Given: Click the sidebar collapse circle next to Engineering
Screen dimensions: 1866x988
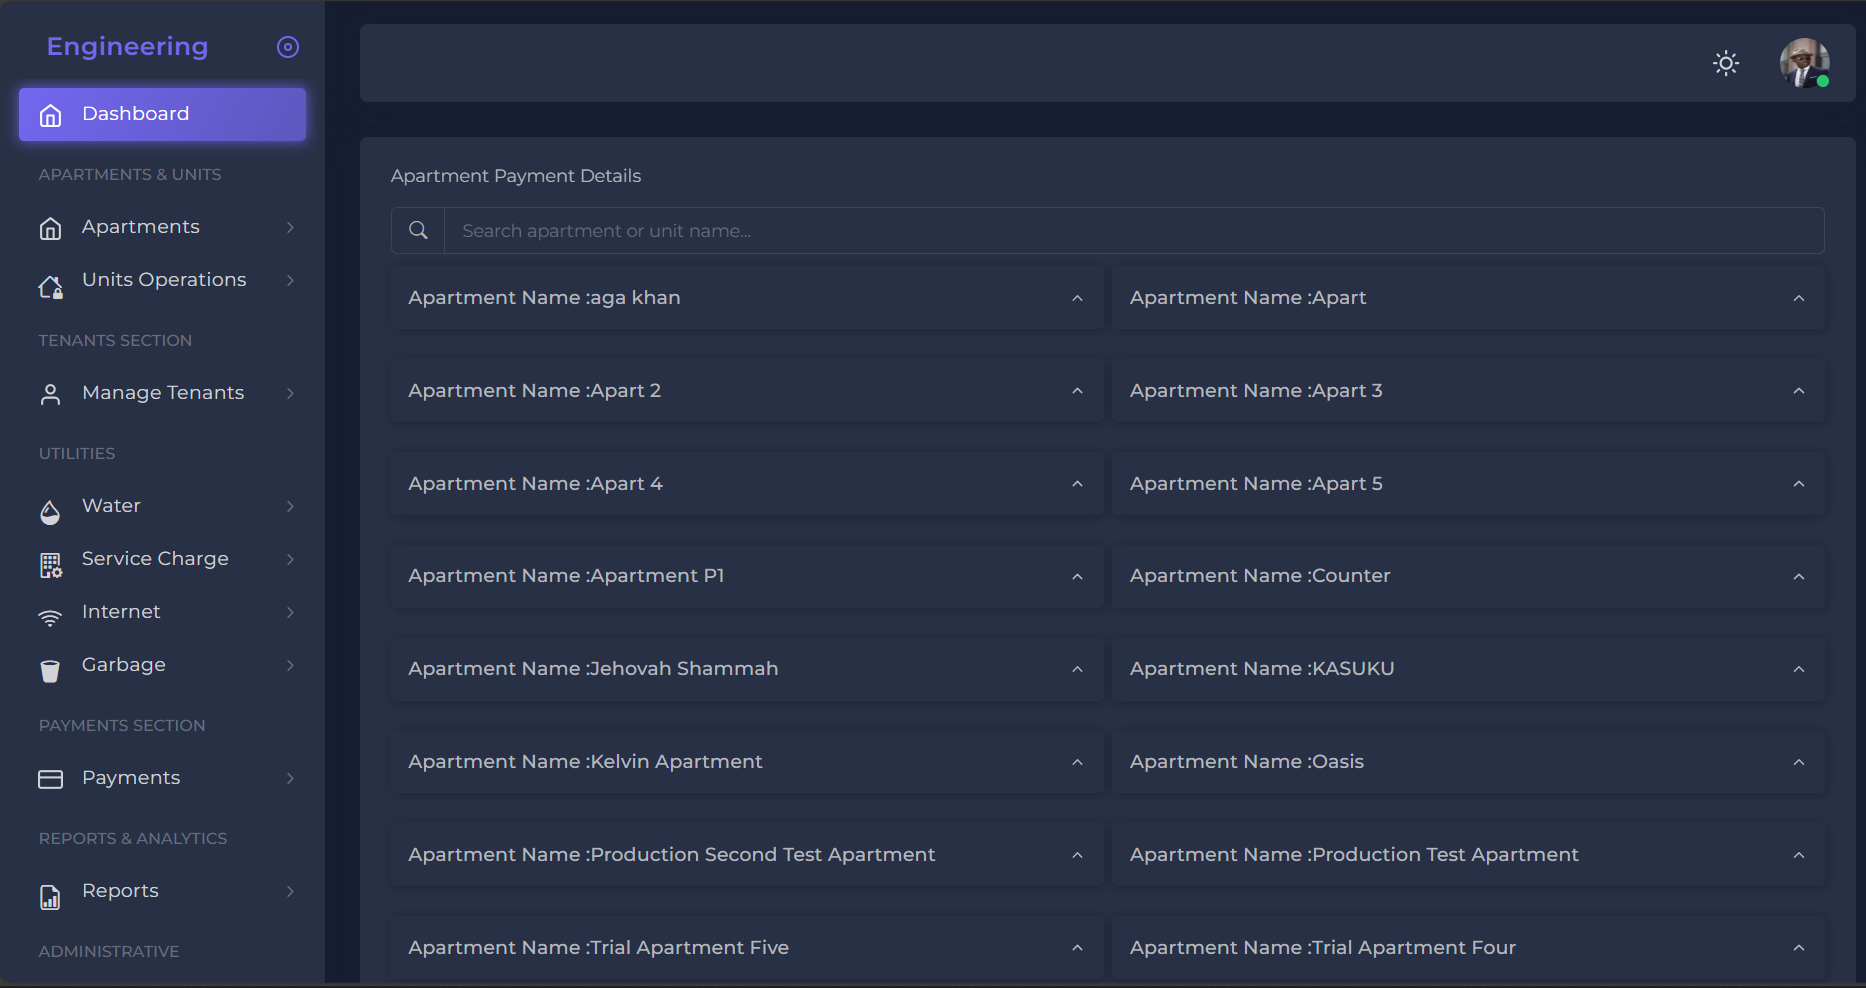Looking at the screenshot, I should click(x=288, y=46).
